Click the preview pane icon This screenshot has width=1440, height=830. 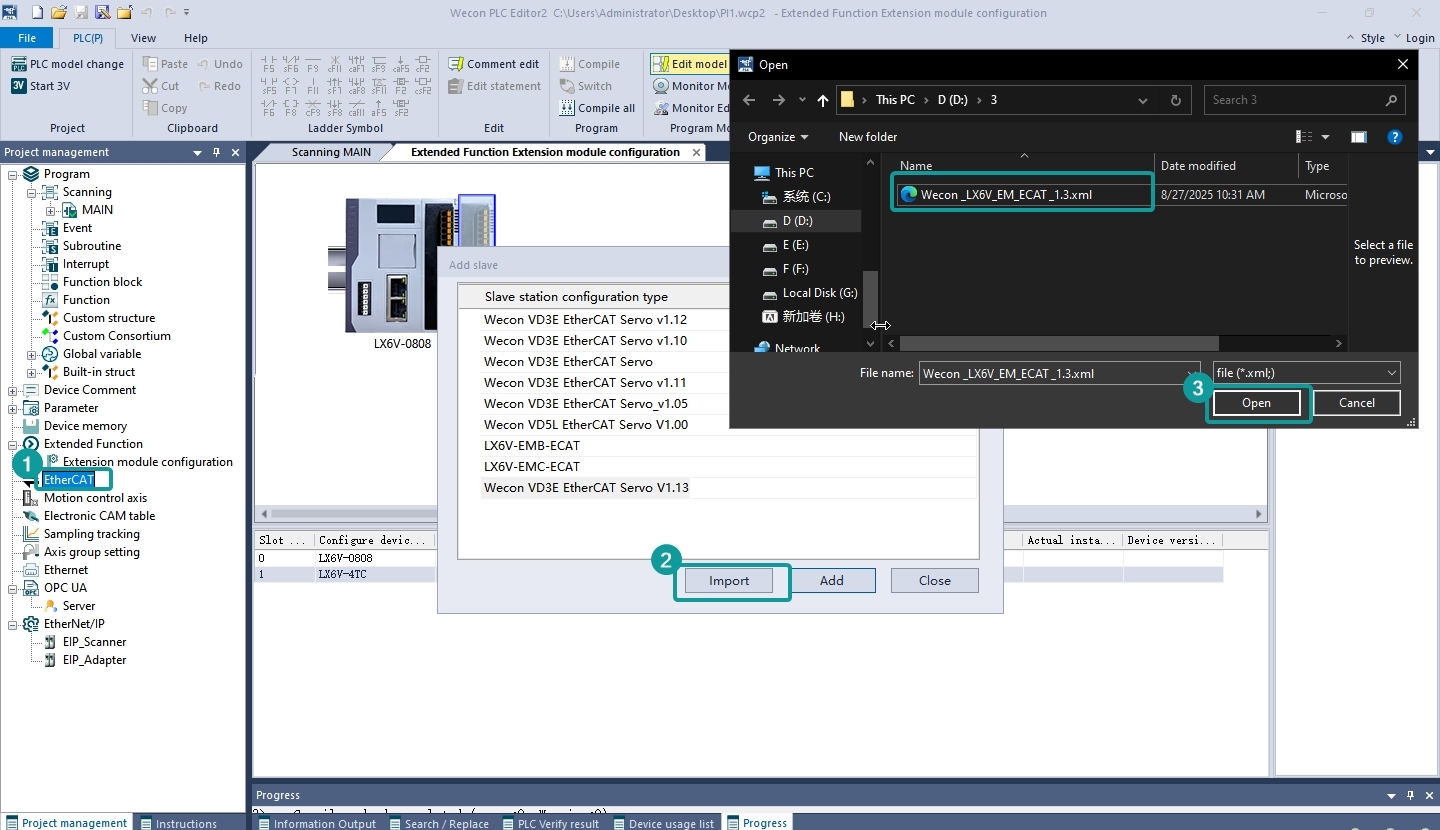(x=1358, y=137)
